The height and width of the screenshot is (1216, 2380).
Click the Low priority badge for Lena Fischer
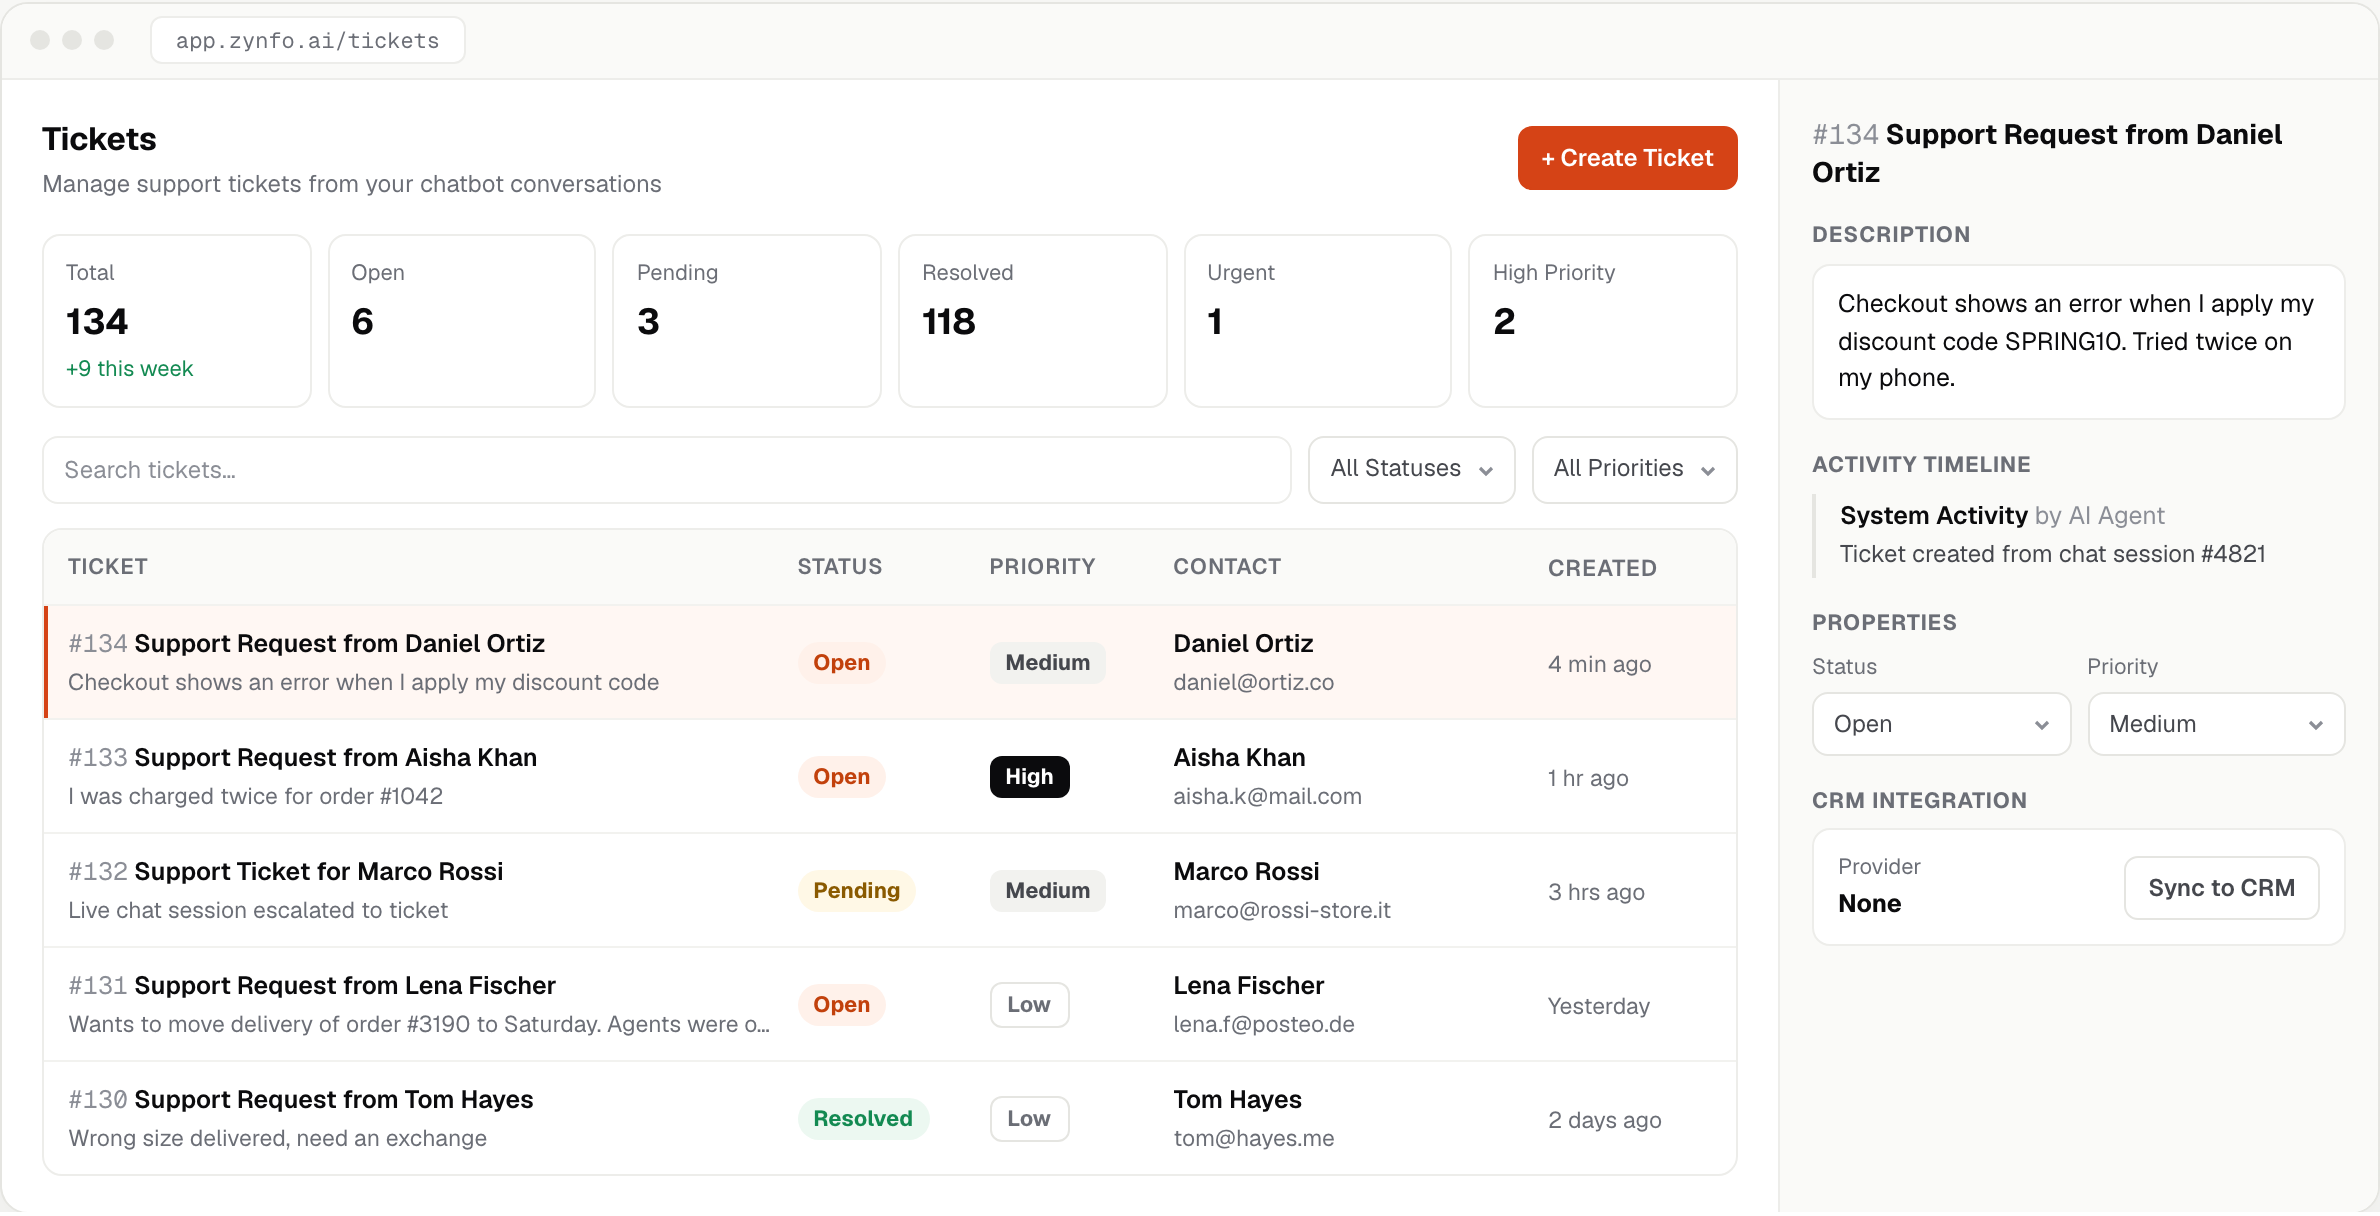point(1029,1005)
